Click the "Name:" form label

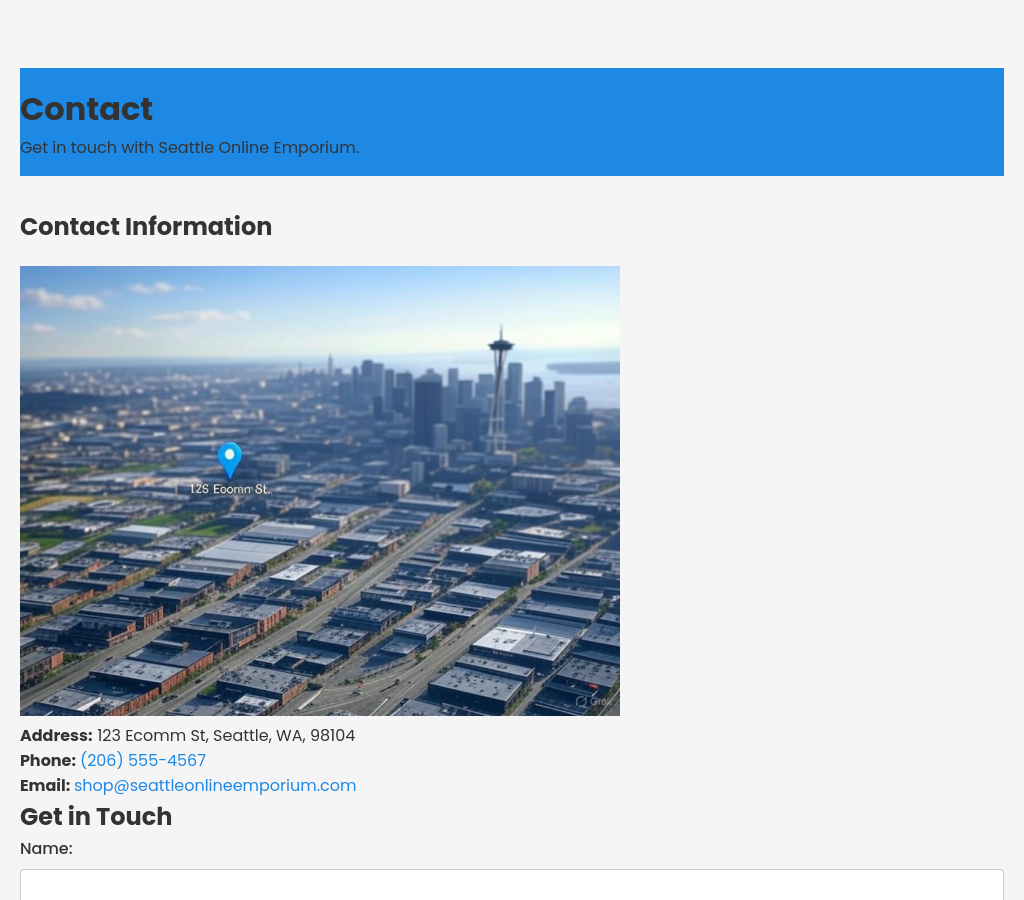tap(46, 849)
